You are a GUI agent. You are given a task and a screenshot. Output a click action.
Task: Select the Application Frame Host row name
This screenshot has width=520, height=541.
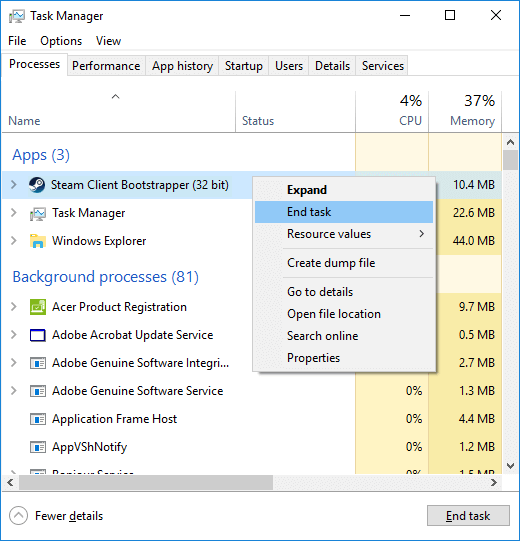pos(114,419)
